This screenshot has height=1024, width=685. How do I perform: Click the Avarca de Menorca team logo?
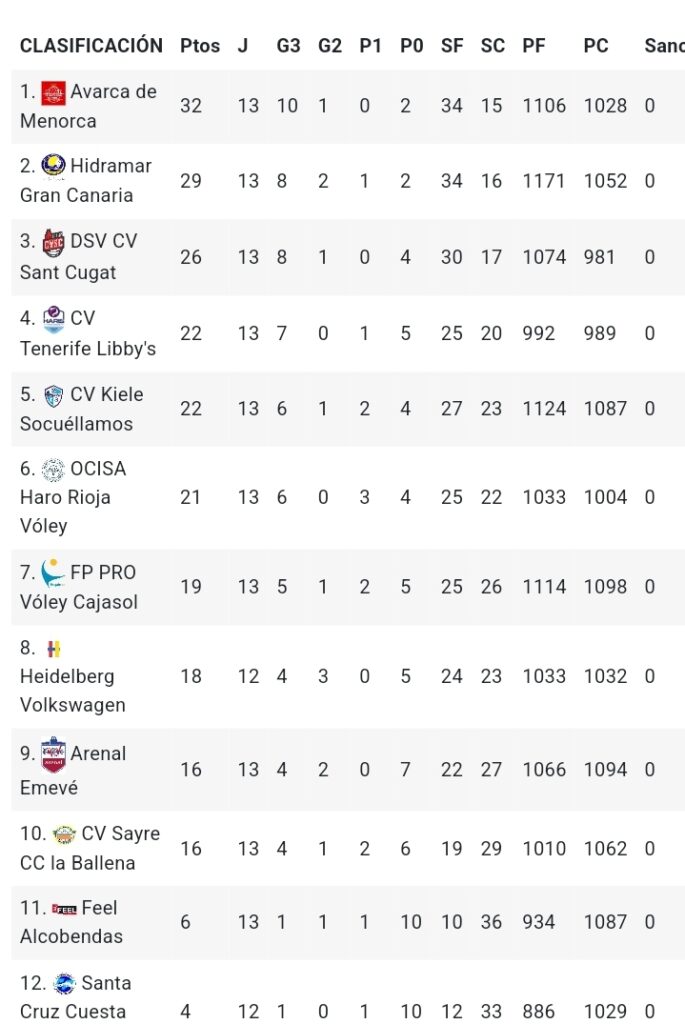pyautogui.click(x=54, y=93)
